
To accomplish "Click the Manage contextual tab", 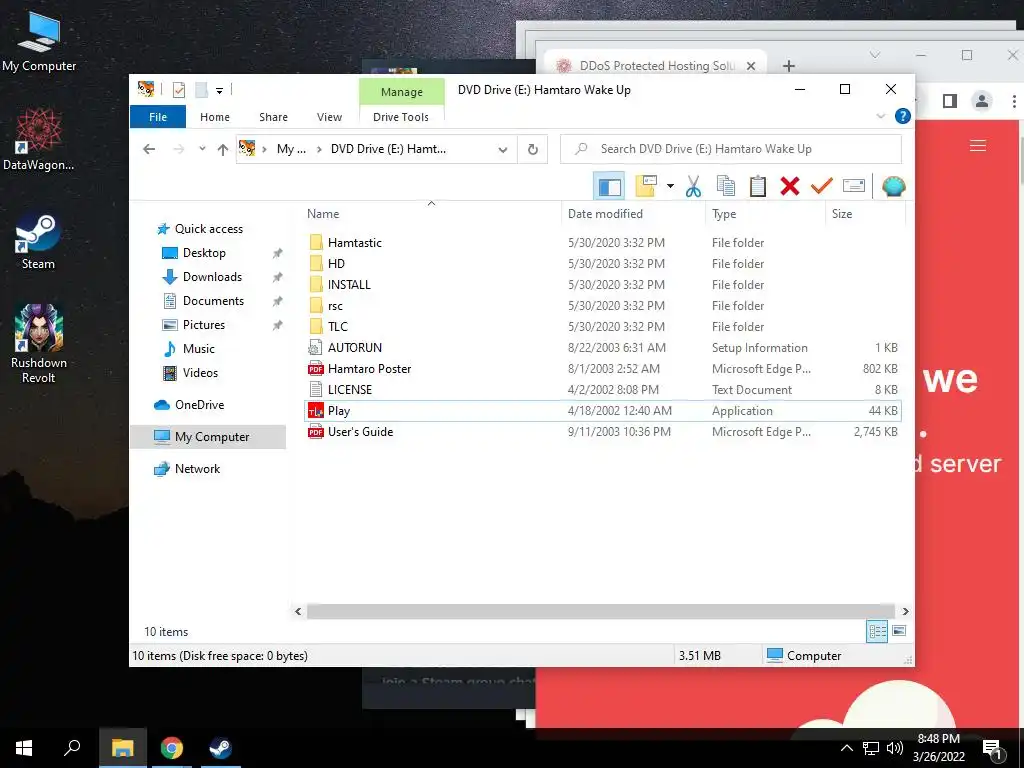I will pyautogui.click(x=402, y=92).
